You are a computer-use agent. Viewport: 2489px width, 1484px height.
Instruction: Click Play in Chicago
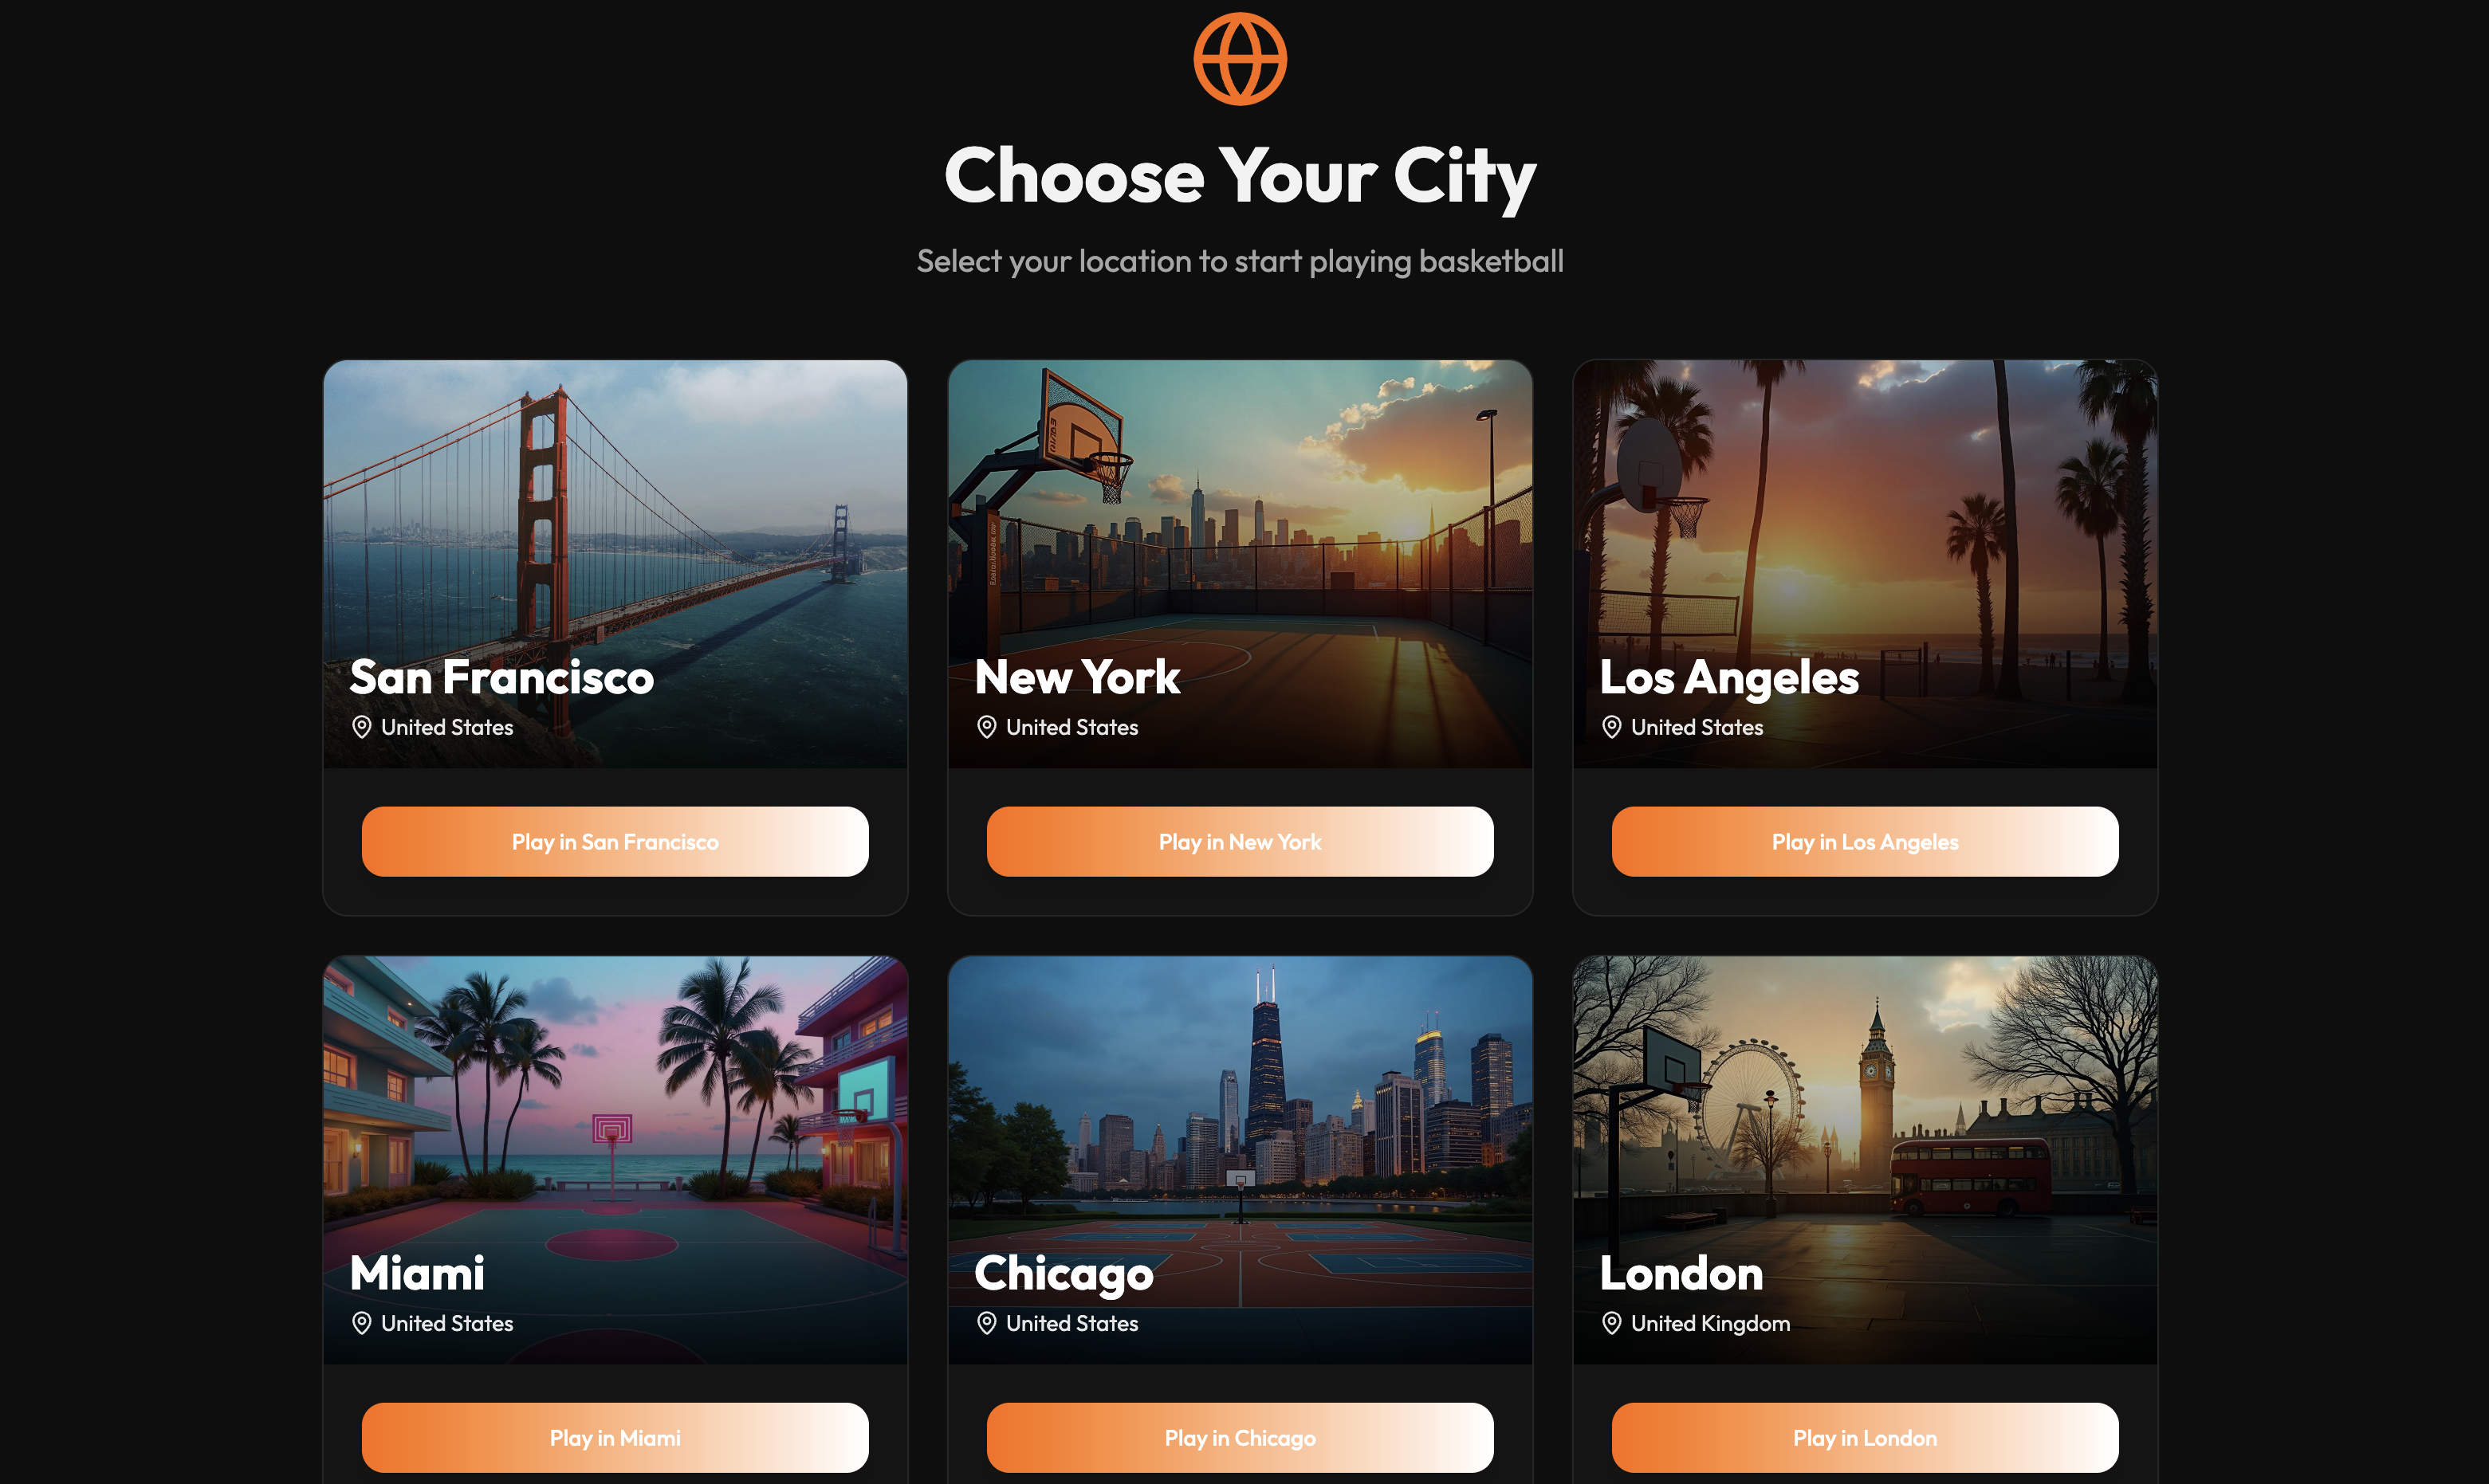(x=1240, y=1438)
